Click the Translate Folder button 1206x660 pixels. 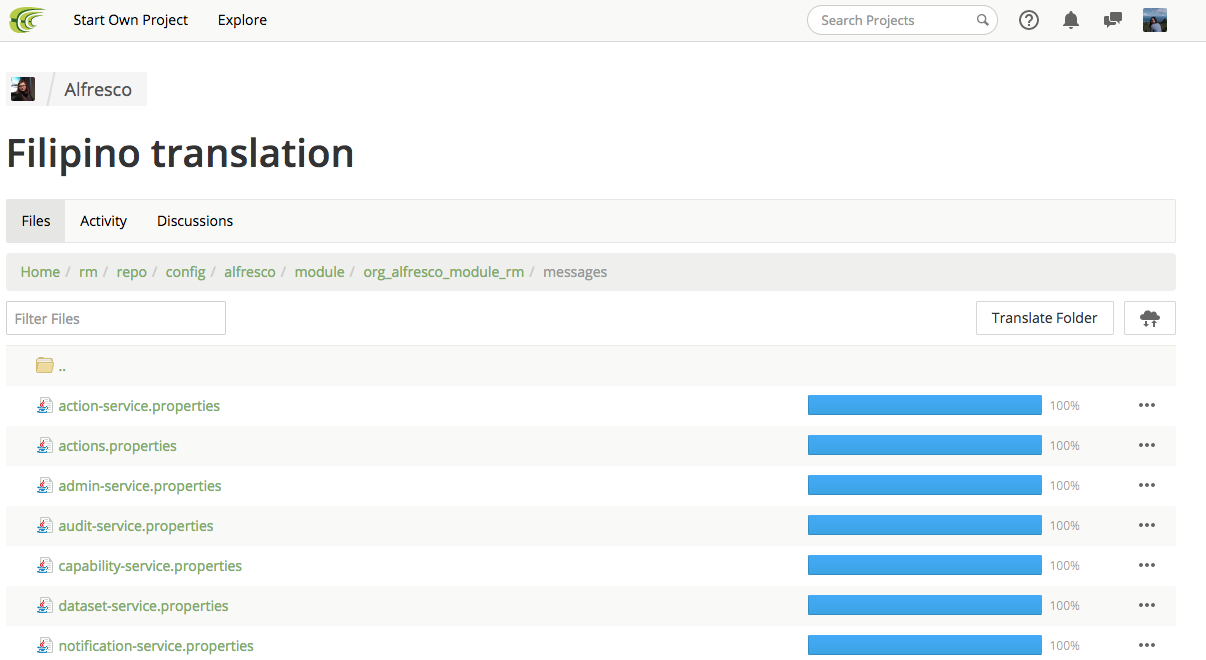[x=1044, y=318]
